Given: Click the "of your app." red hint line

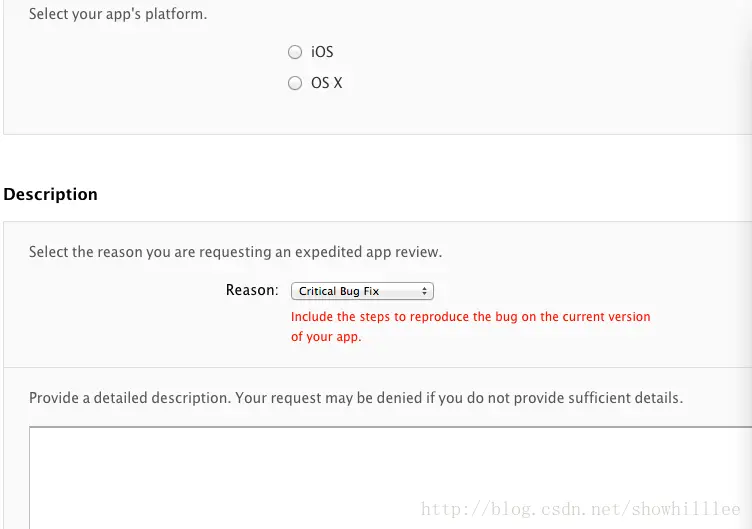Looking at the screenshot, I should point(326,337).
